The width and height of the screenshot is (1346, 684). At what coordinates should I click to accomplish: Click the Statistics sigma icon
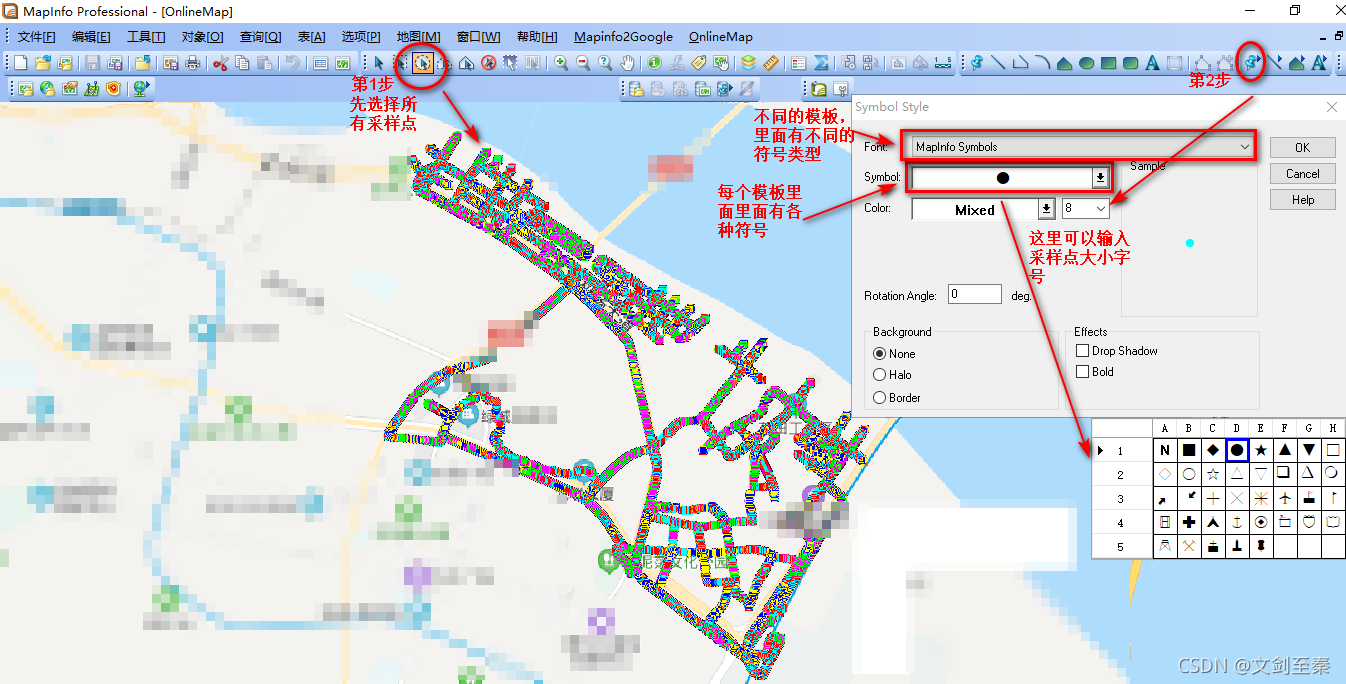click(821, 62)
